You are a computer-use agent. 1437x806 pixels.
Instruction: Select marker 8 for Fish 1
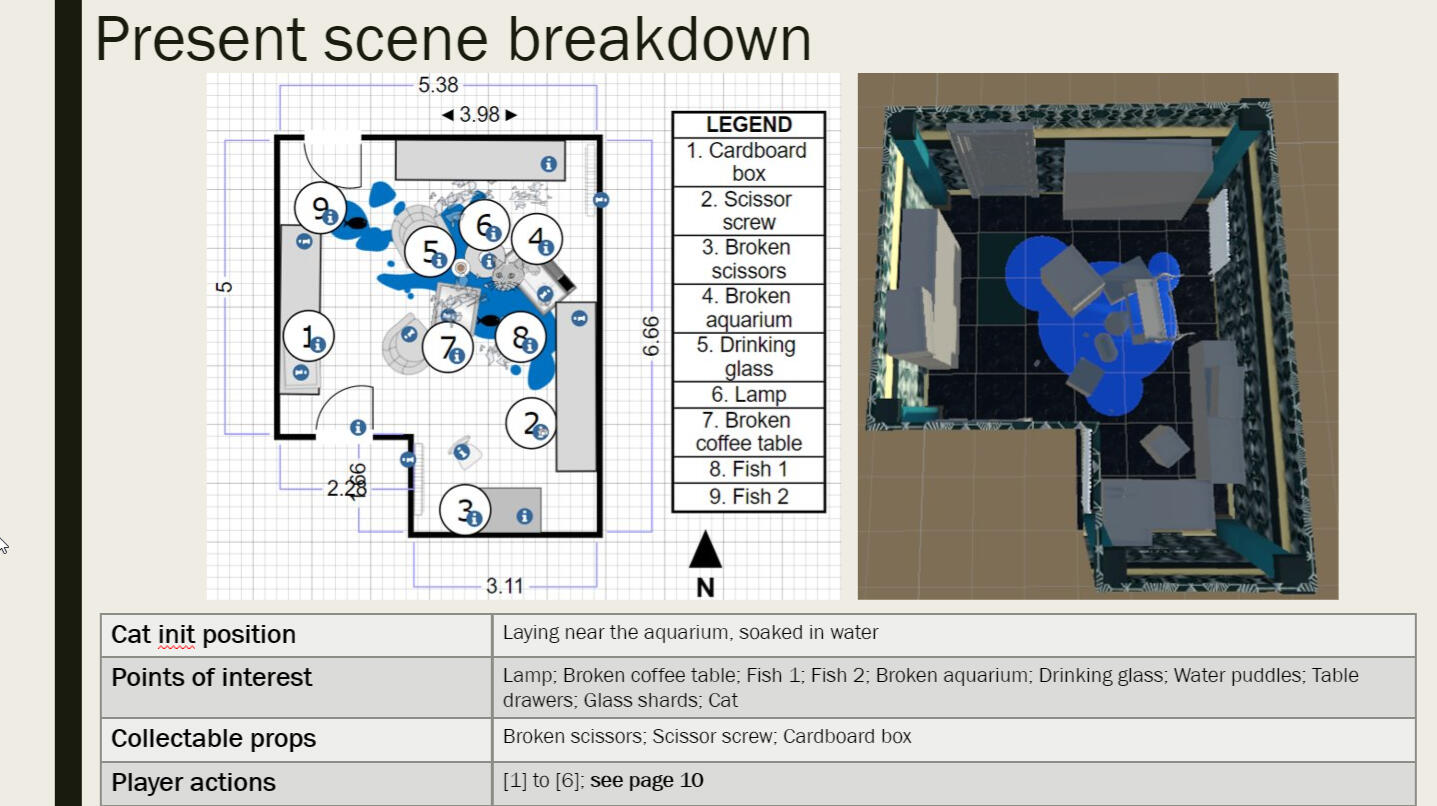(521, 338)
